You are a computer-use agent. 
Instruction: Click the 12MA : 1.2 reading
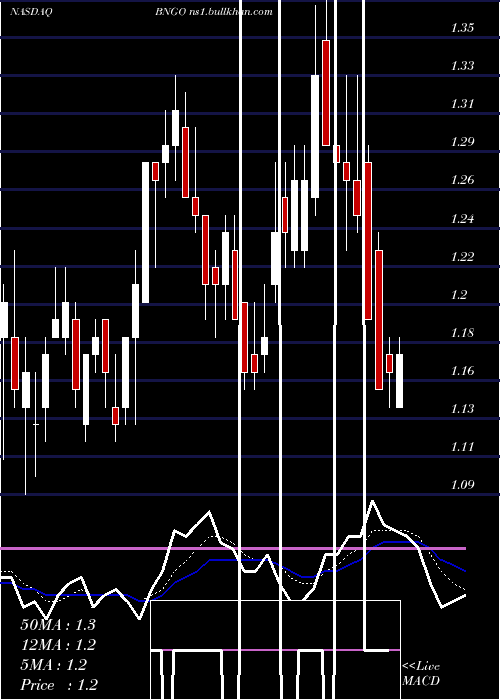pyautogui.click(x=58, y=645)
